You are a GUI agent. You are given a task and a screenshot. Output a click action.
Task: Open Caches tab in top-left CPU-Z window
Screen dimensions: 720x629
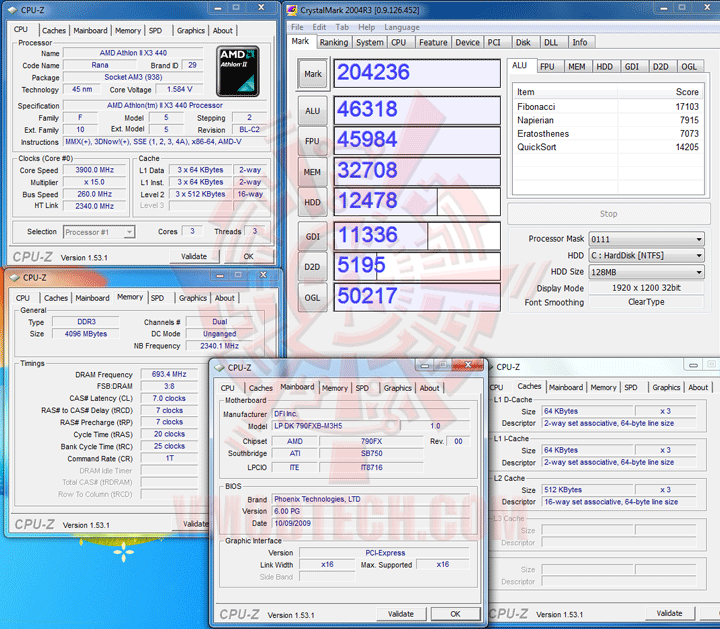click(54, 30)
